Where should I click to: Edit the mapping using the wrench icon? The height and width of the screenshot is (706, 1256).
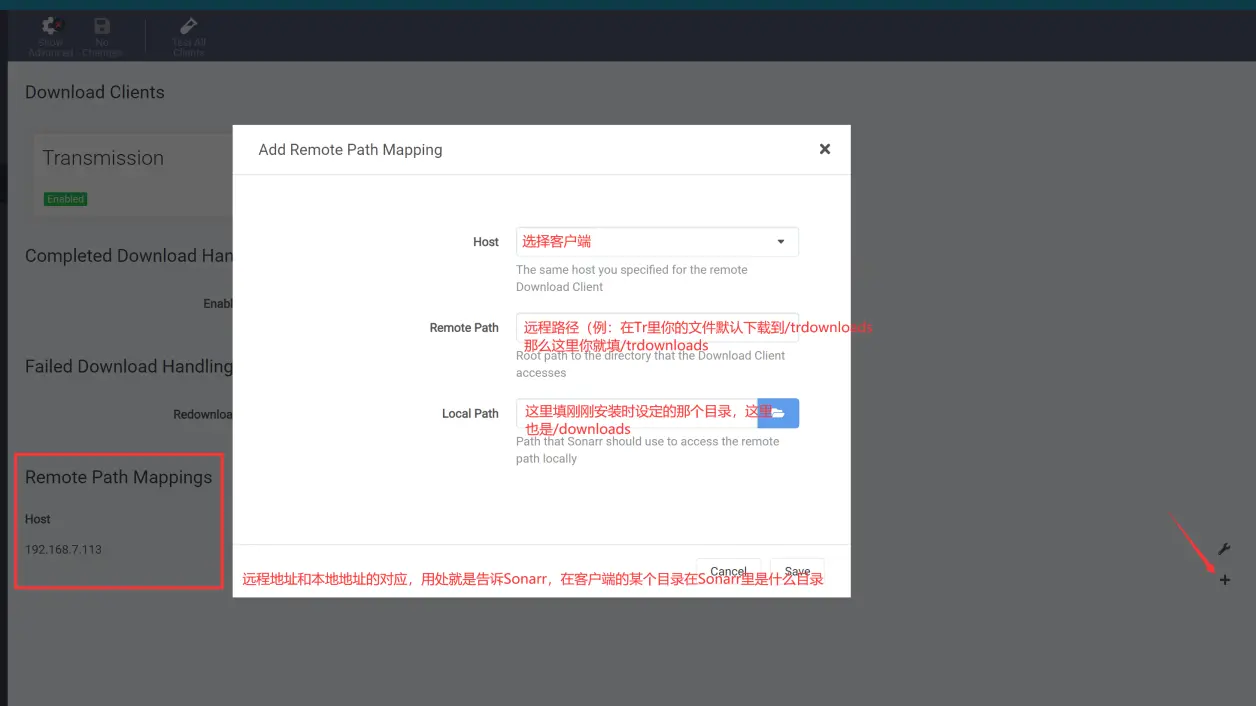pos(1224,549)
